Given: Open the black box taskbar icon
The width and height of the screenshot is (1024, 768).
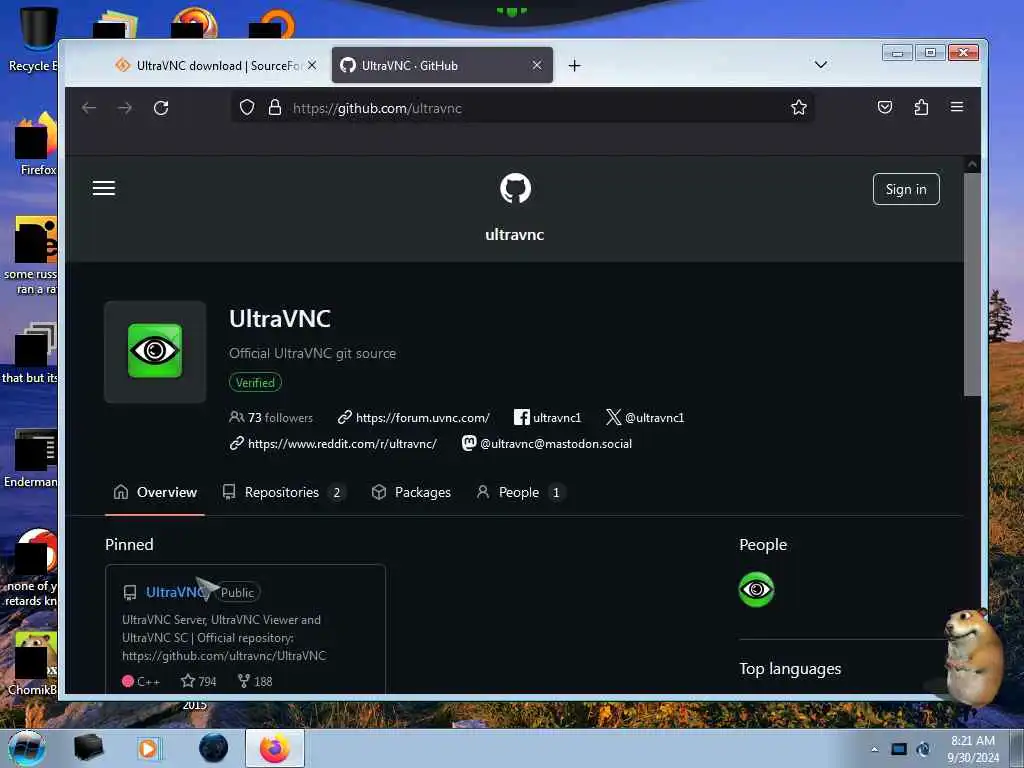Looking at the screenshot, I should 88,748.
